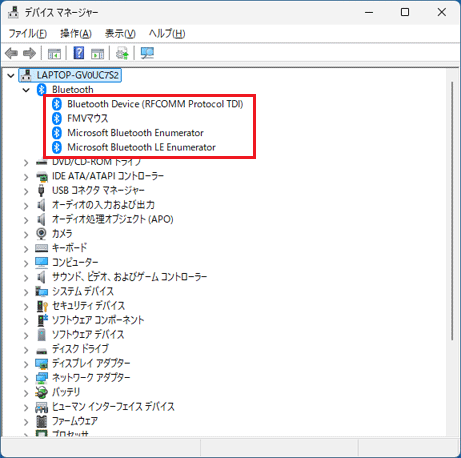This screenshot has width=461, height=458.
Task: Expand the キーボード category
Action: [x=26, y=249]
